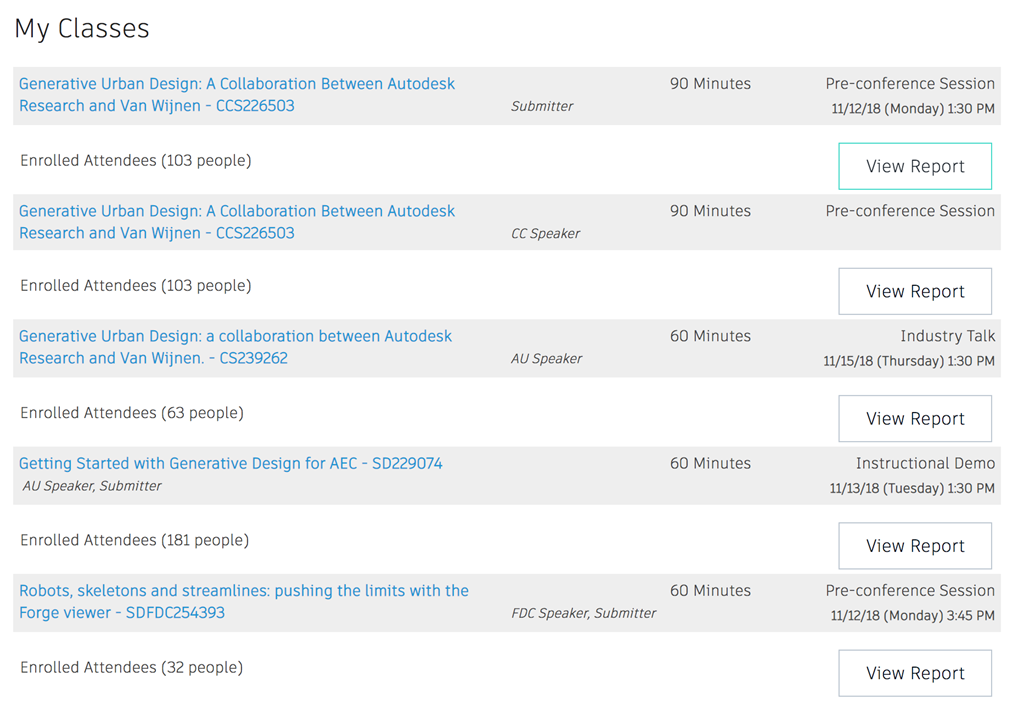
Task: Select Enrolled Attendees (181 people) line
Action: click(x=134, y=540)
